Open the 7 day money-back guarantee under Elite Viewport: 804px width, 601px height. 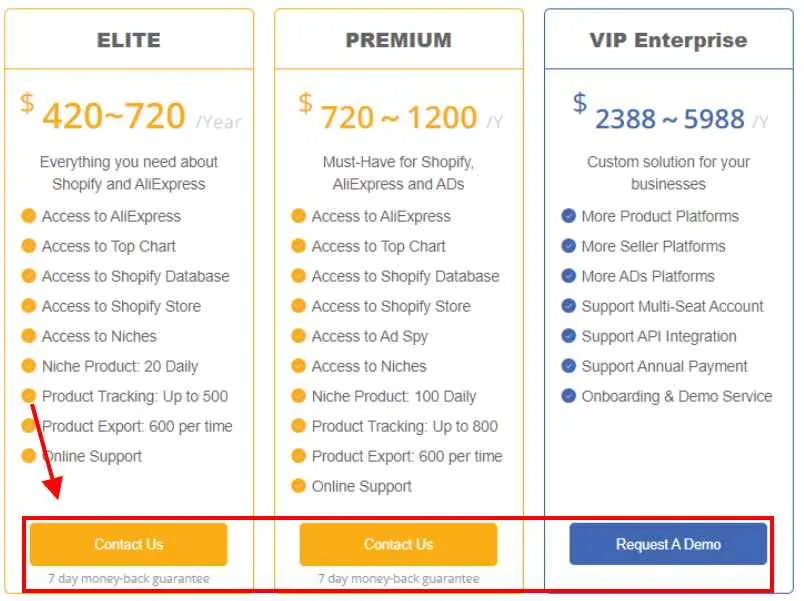[x=128, y=578]
